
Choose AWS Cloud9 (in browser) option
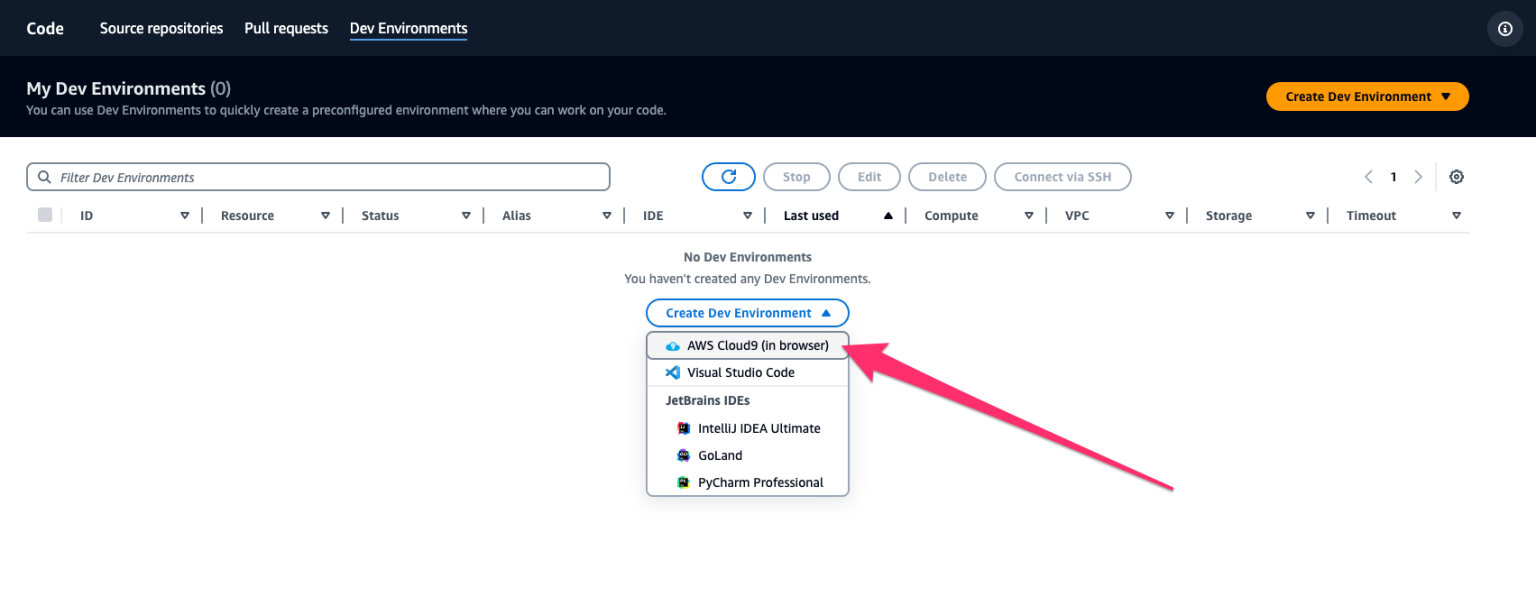tap(748, 346)
